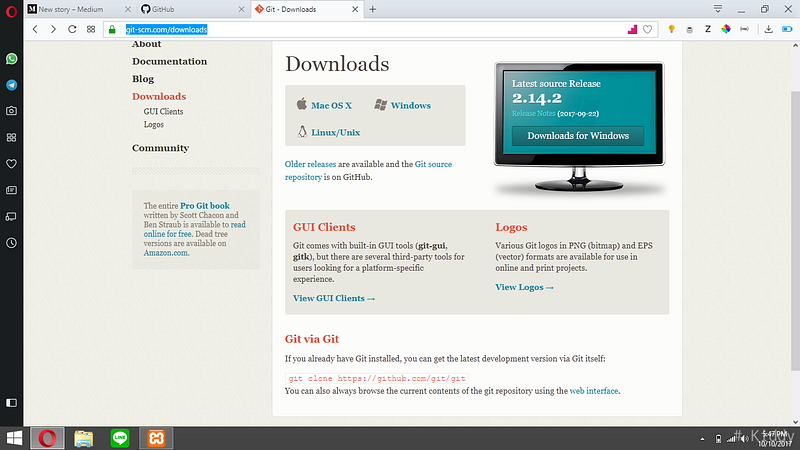
Task: Click the Linux/Unix download link
Action: (336, 133)
